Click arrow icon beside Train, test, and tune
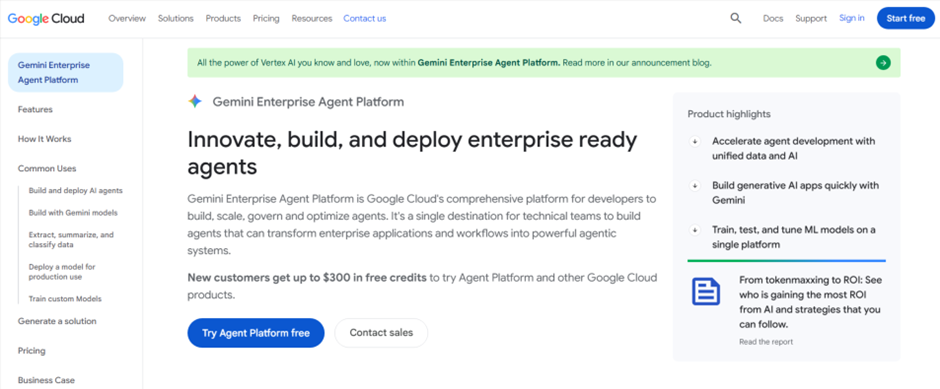 695,230
